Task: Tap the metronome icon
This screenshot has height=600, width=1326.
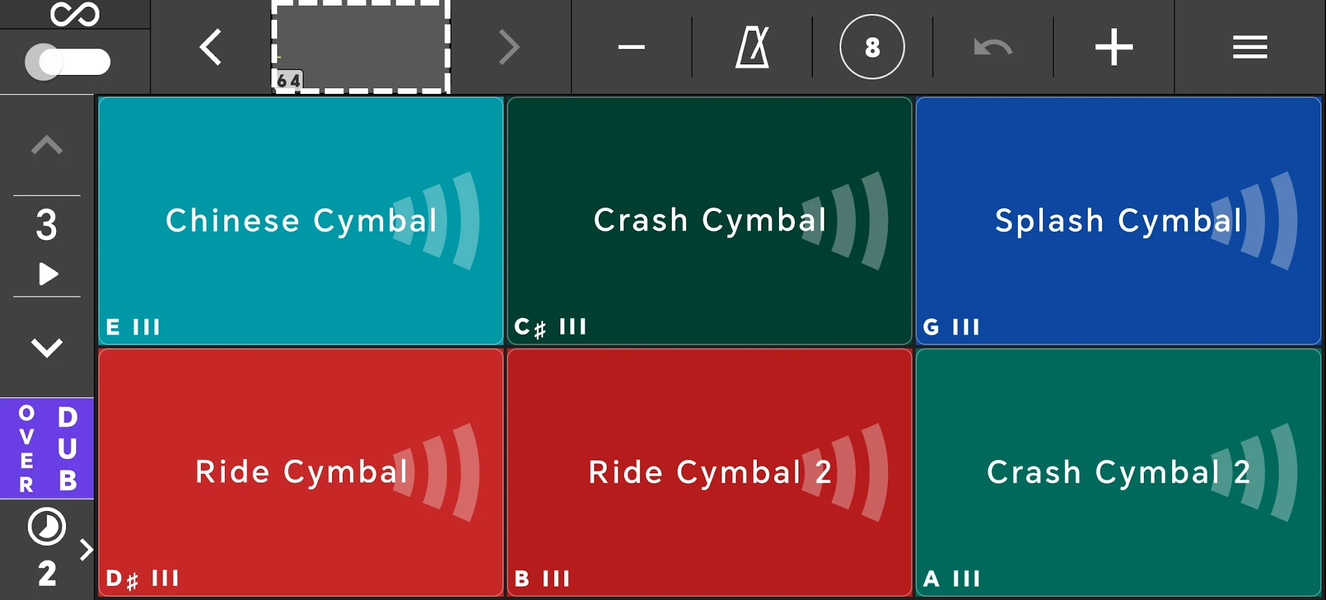Action: 752,47
